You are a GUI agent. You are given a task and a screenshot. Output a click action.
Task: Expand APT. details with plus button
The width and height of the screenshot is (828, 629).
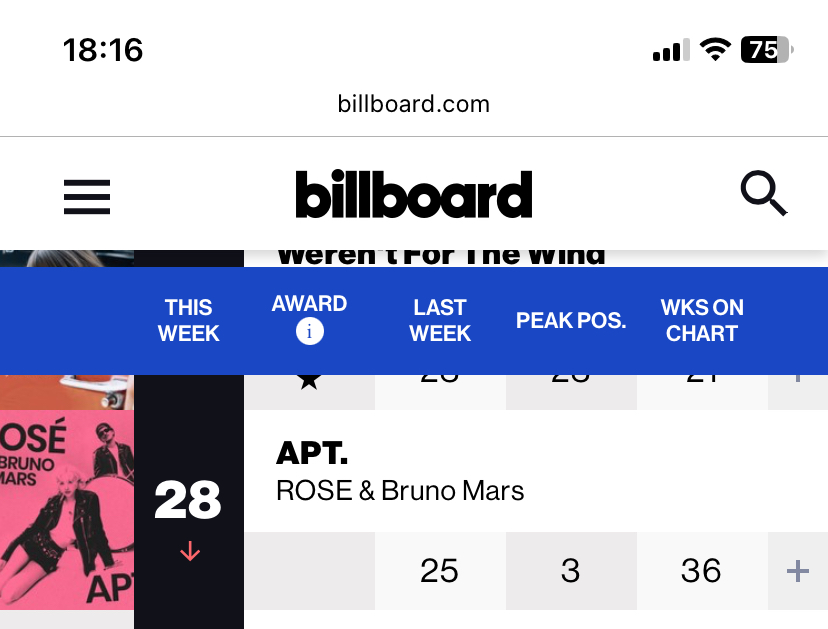[797, 571]
